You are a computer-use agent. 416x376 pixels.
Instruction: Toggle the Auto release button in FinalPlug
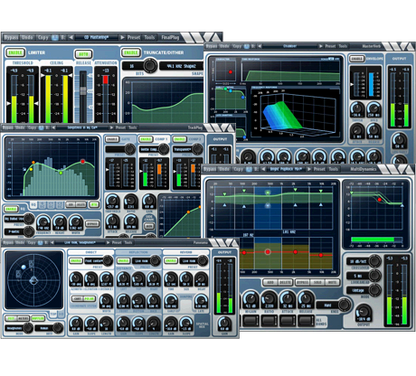[x=83, y=54]
